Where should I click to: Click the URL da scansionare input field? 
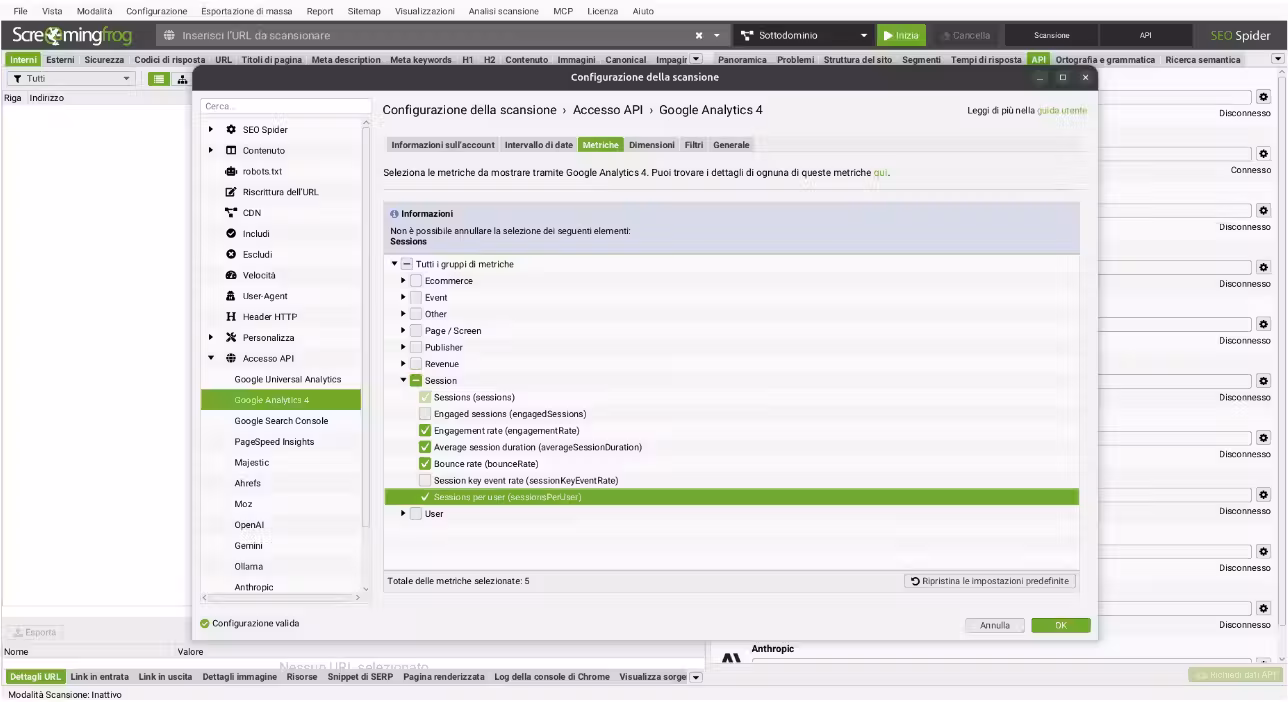tap(435, 35)
